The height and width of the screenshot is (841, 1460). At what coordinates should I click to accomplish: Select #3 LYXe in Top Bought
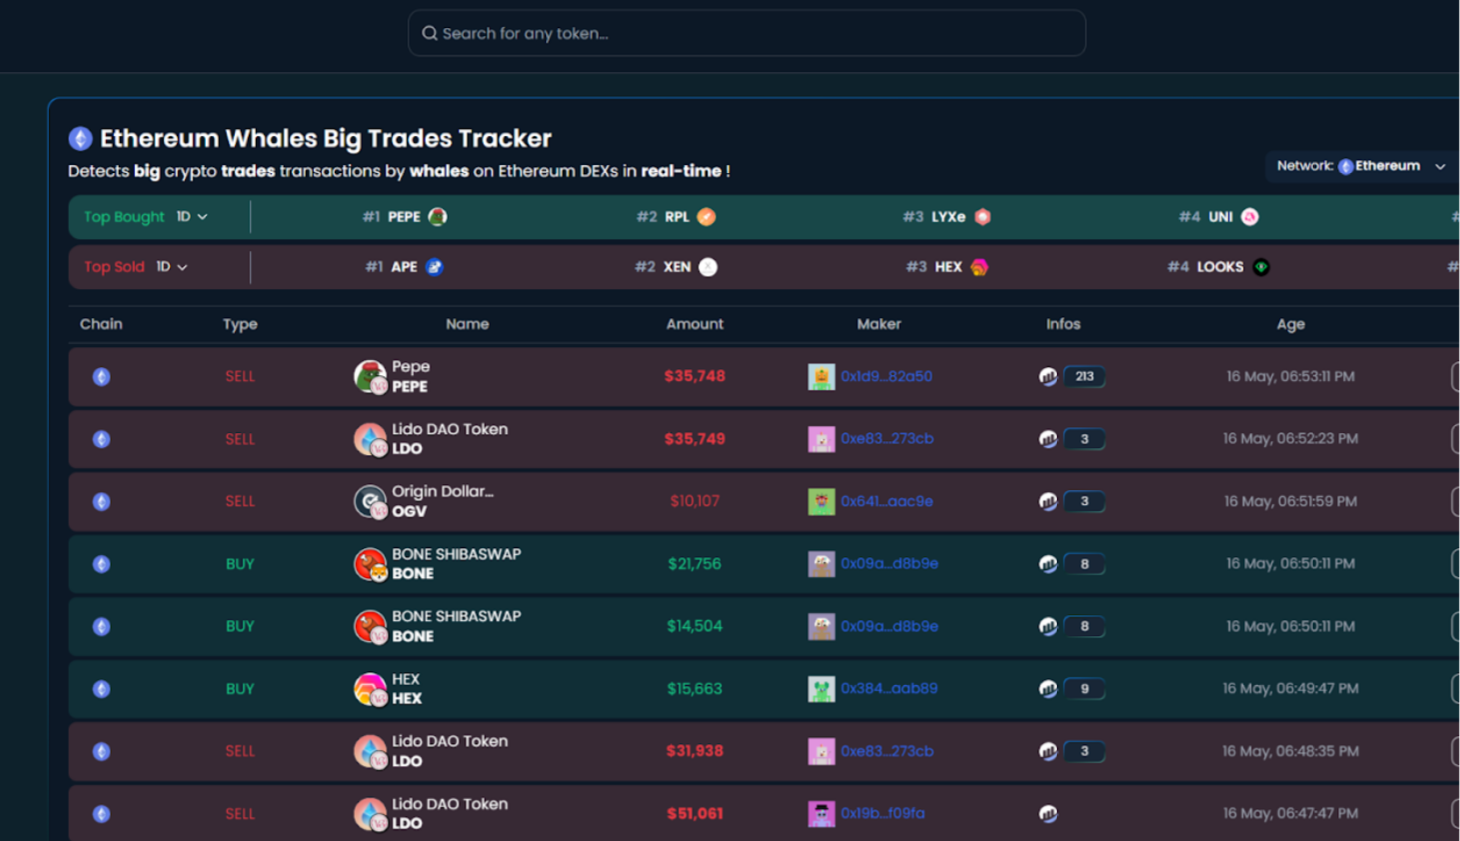(x=947, y=217)
